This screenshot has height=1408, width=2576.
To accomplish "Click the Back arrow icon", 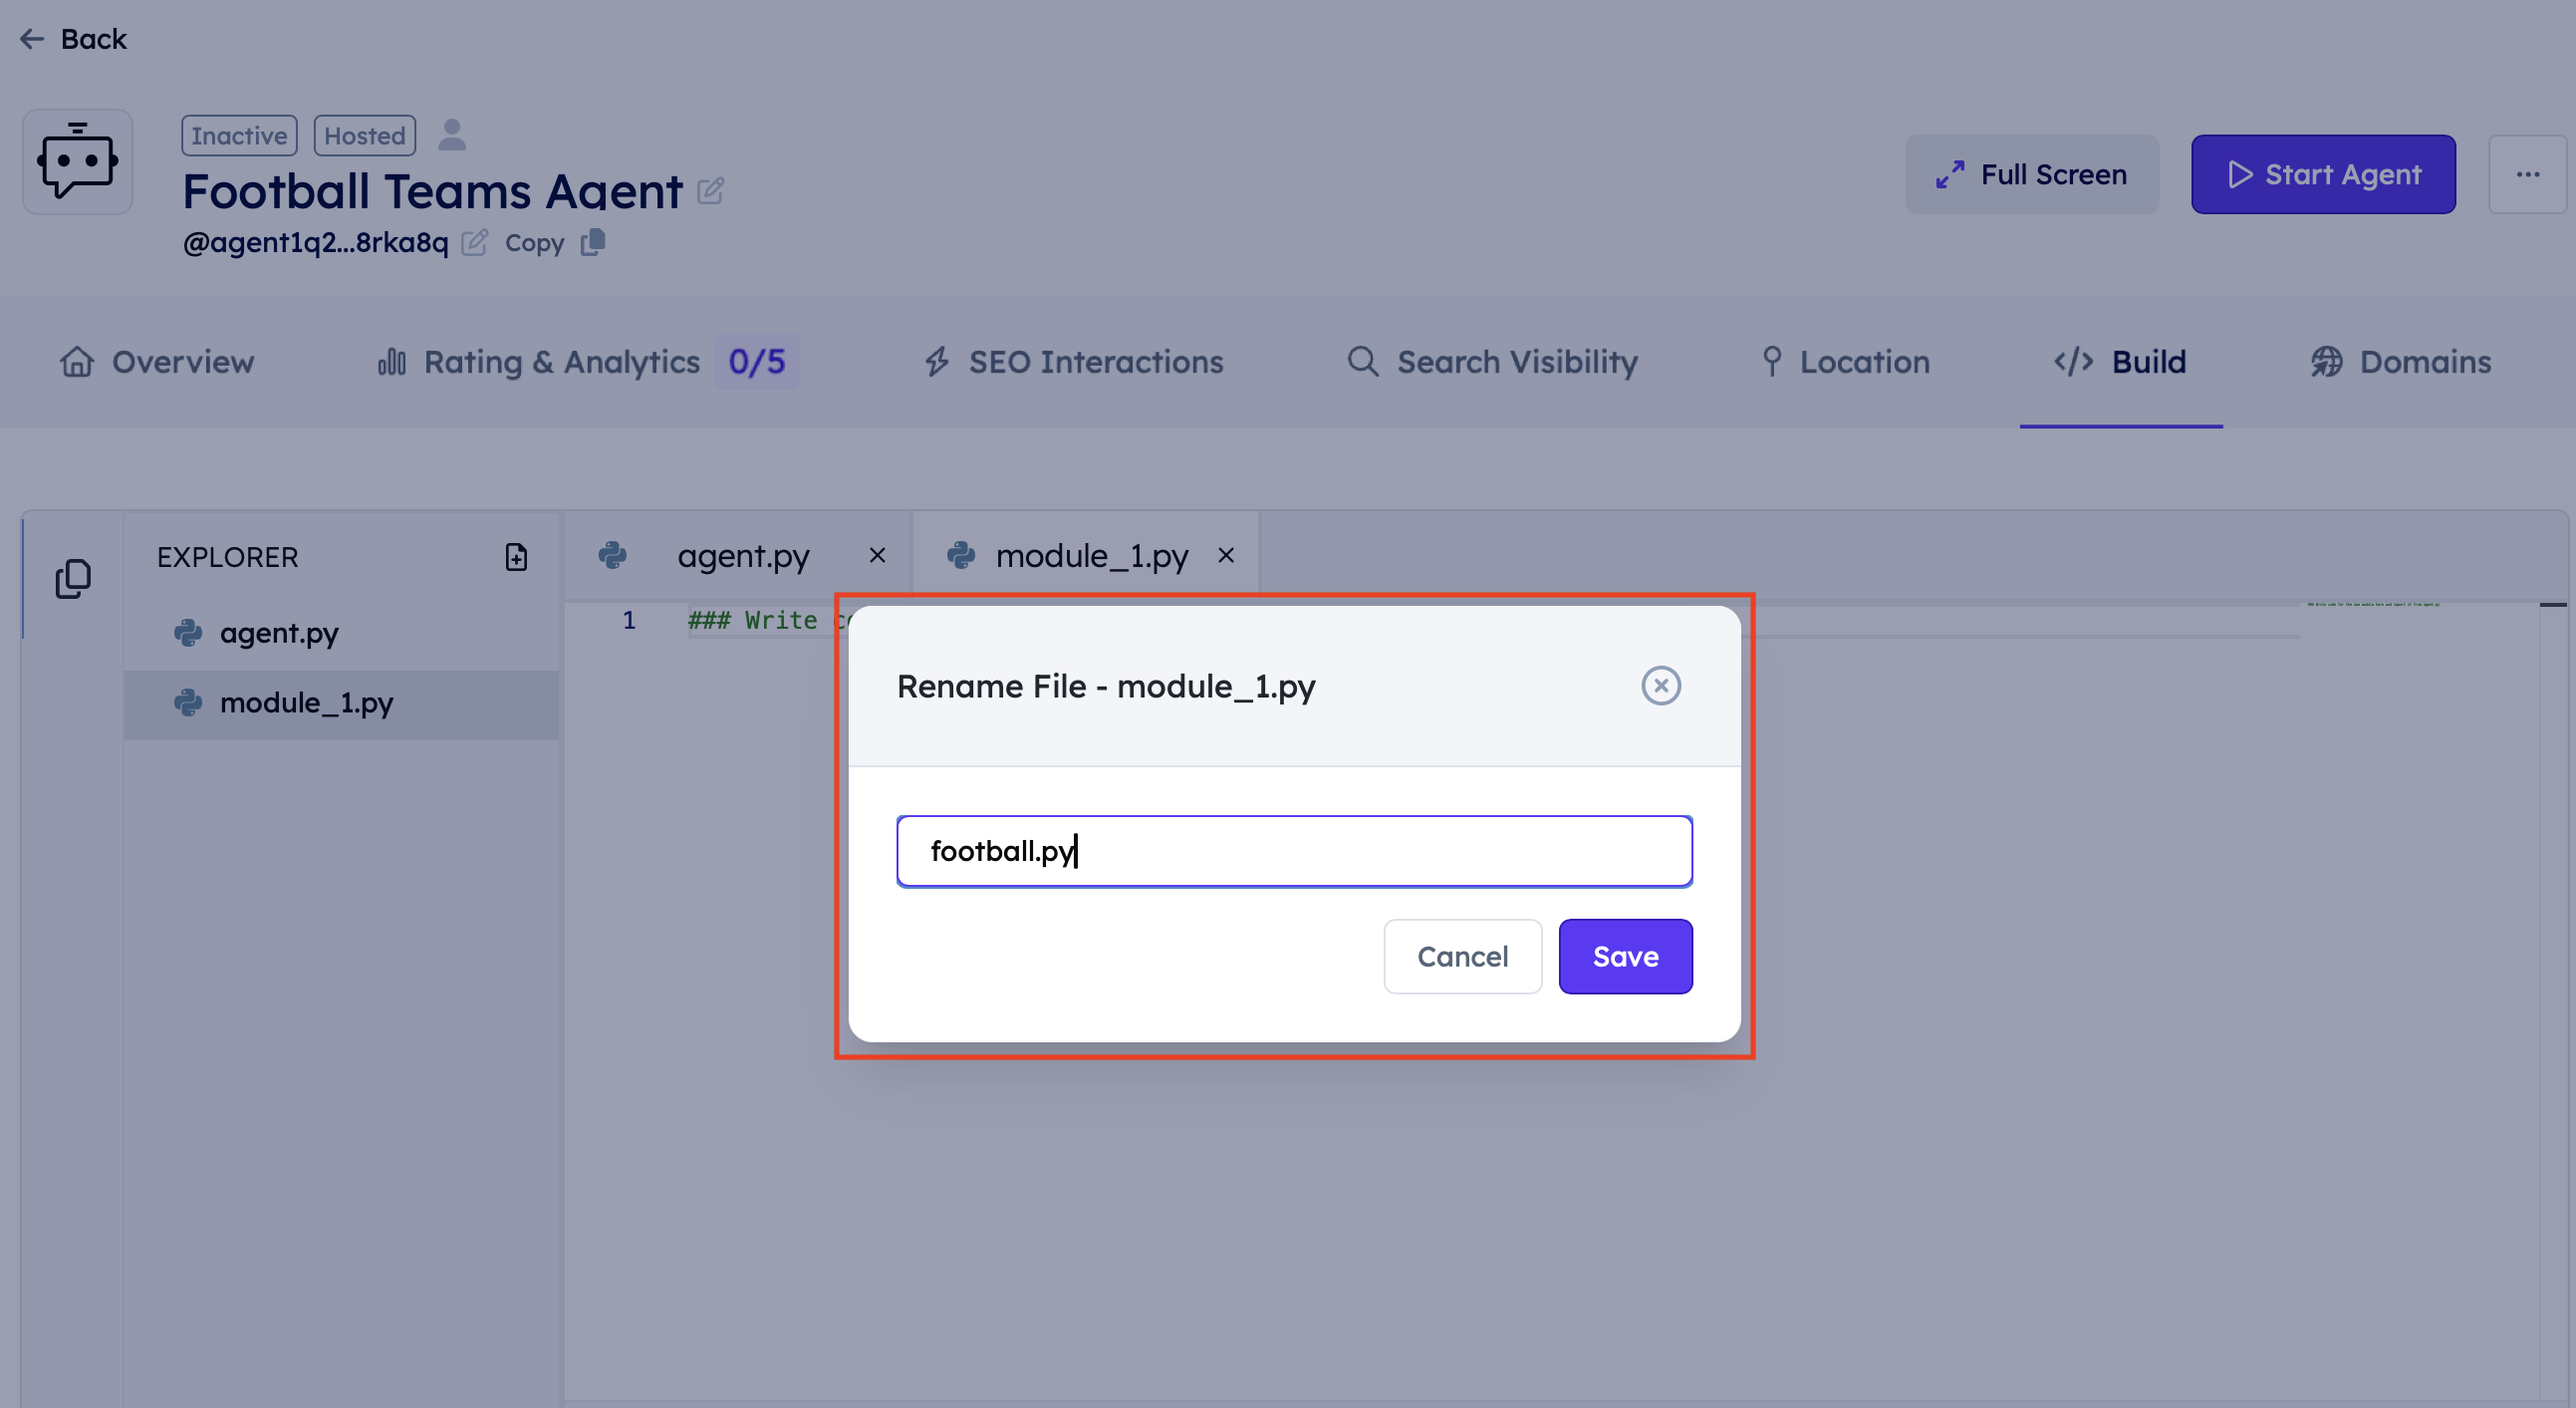I will point(32,39).
